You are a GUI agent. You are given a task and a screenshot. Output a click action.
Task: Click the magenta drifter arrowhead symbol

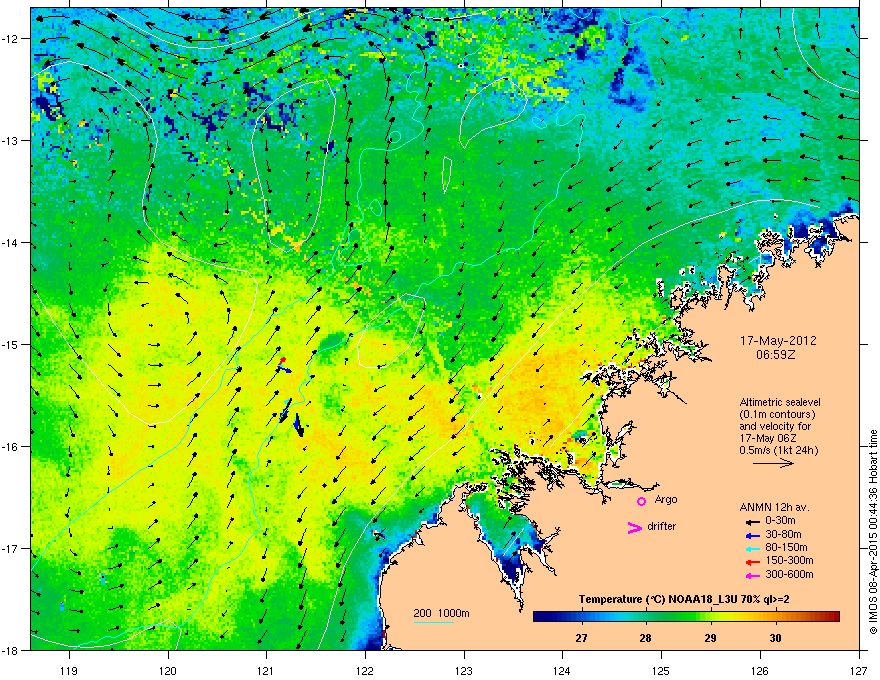click(634, 527)
